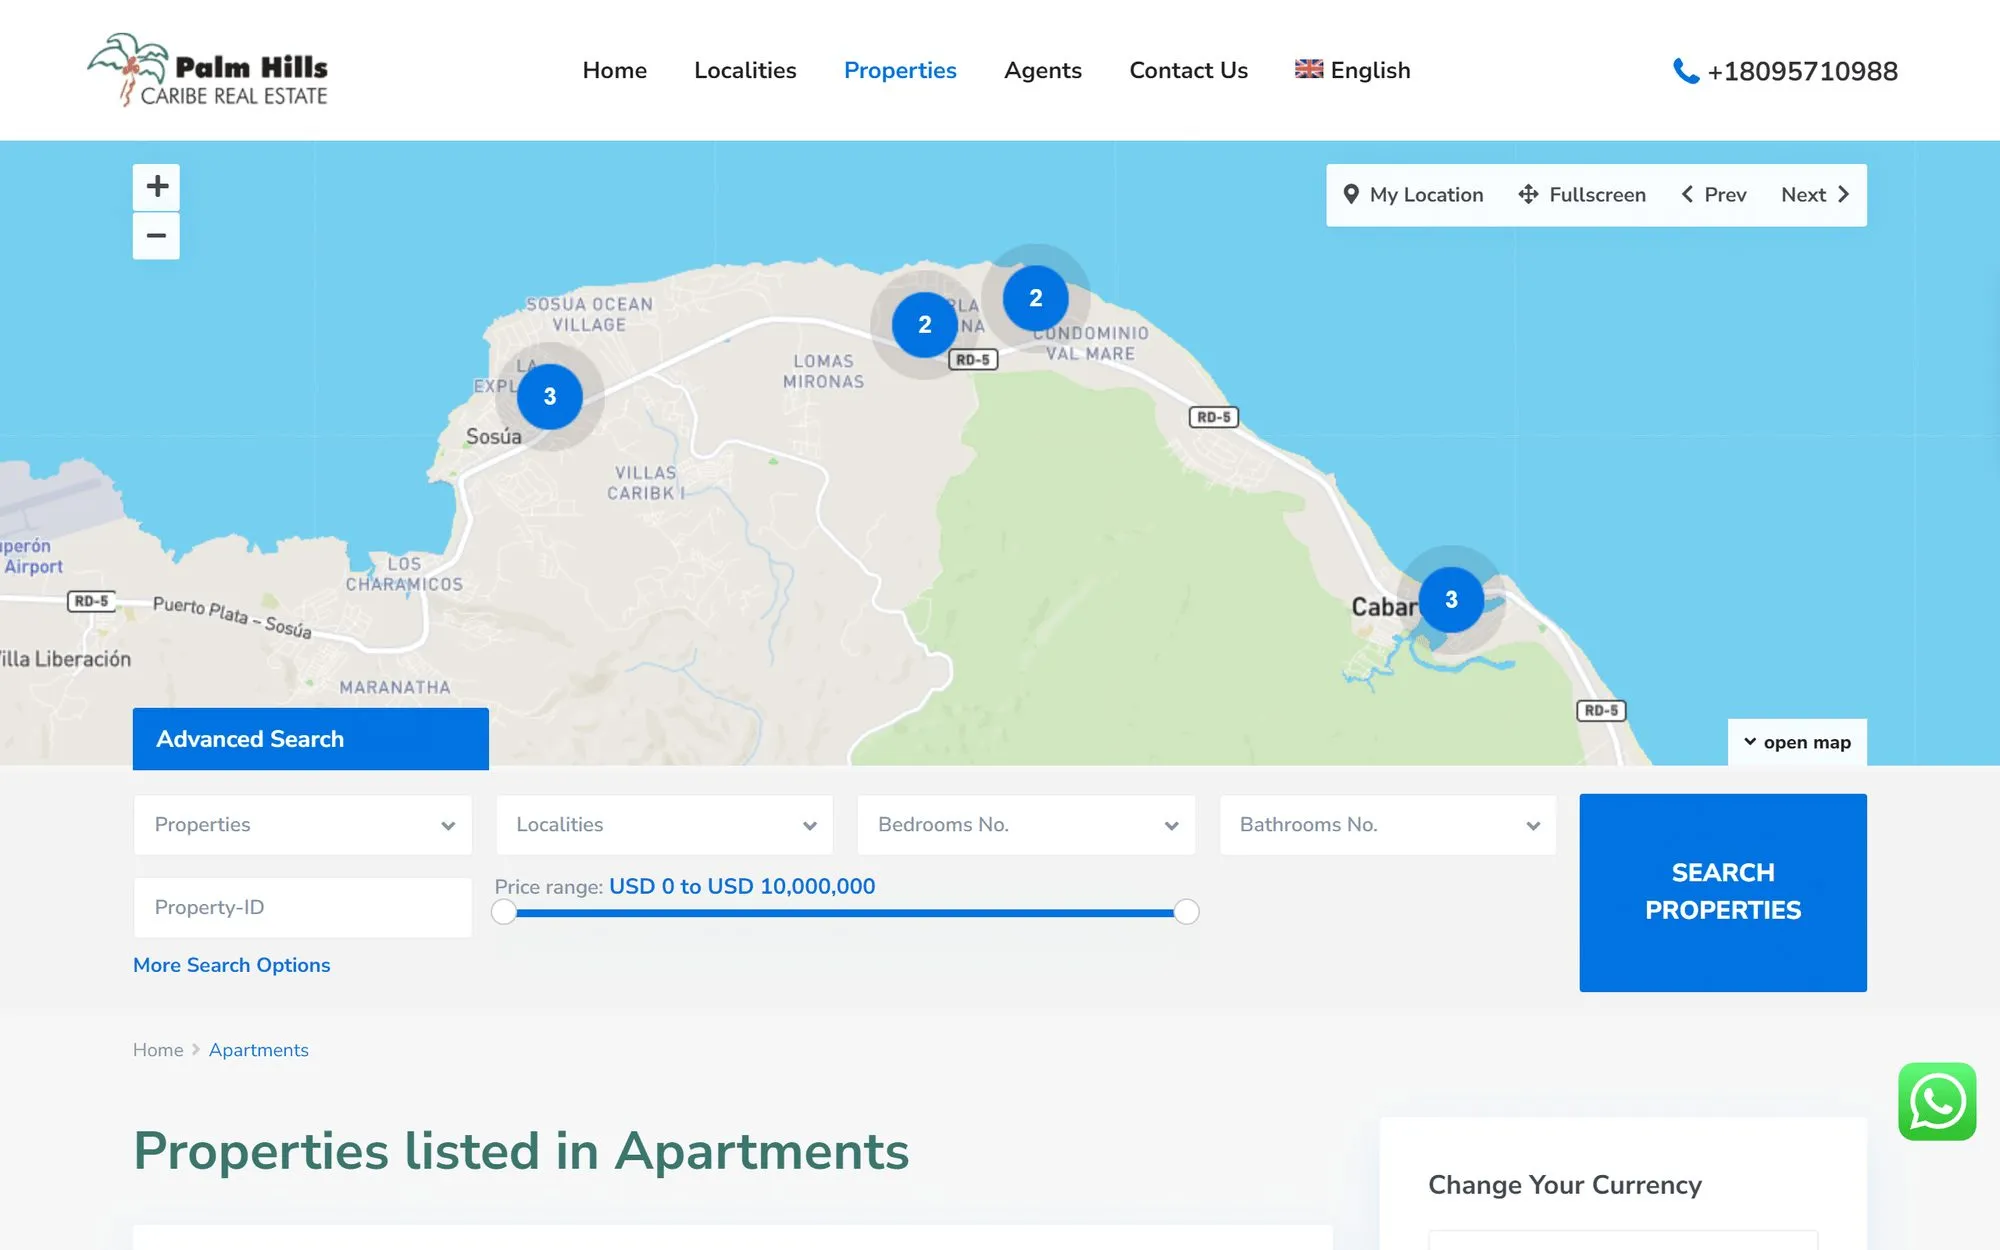Toggle the open map expander
Viewport: 2000px width, 1250px height.
tap(1797, 742)
